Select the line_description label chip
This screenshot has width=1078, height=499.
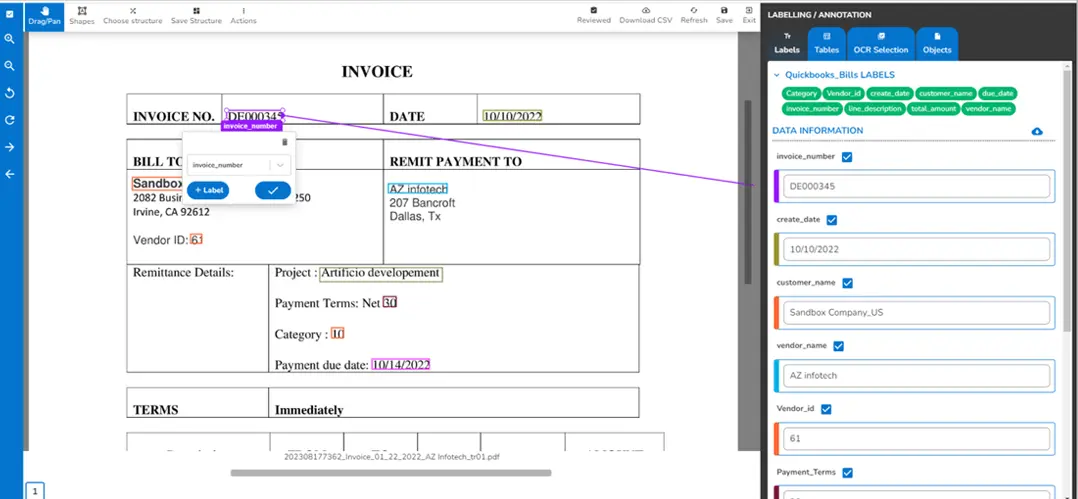click(875, 109)
